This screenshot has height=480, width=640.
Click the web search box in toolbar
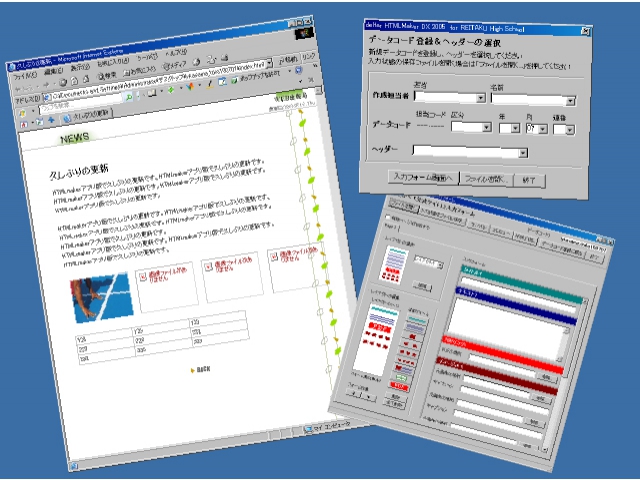pyautogui.click(x=80, y=104)
